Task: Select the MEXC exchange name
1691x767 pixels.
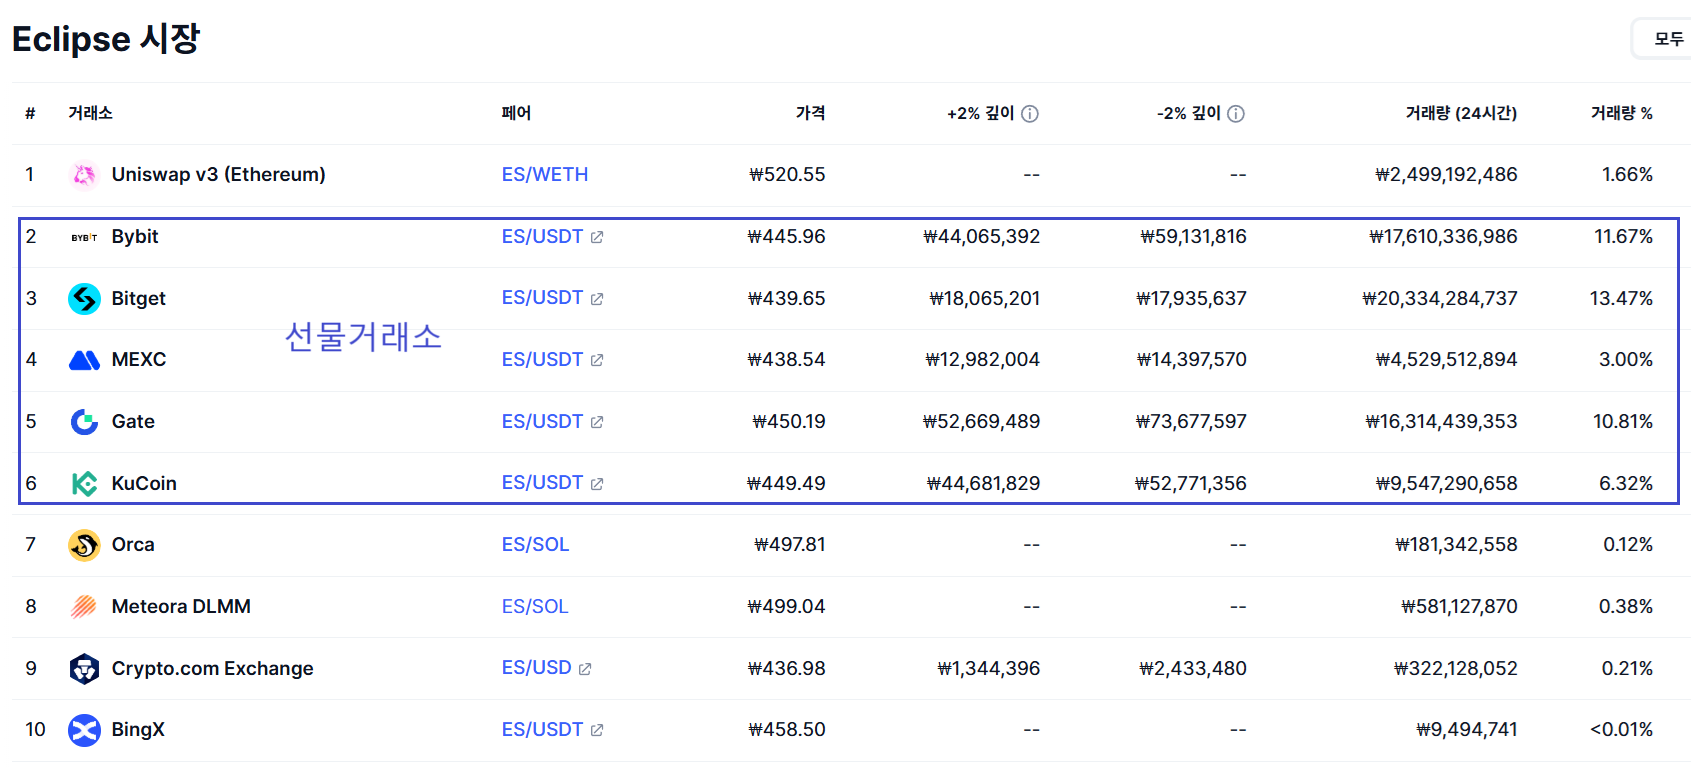Action: pos(139,359)
